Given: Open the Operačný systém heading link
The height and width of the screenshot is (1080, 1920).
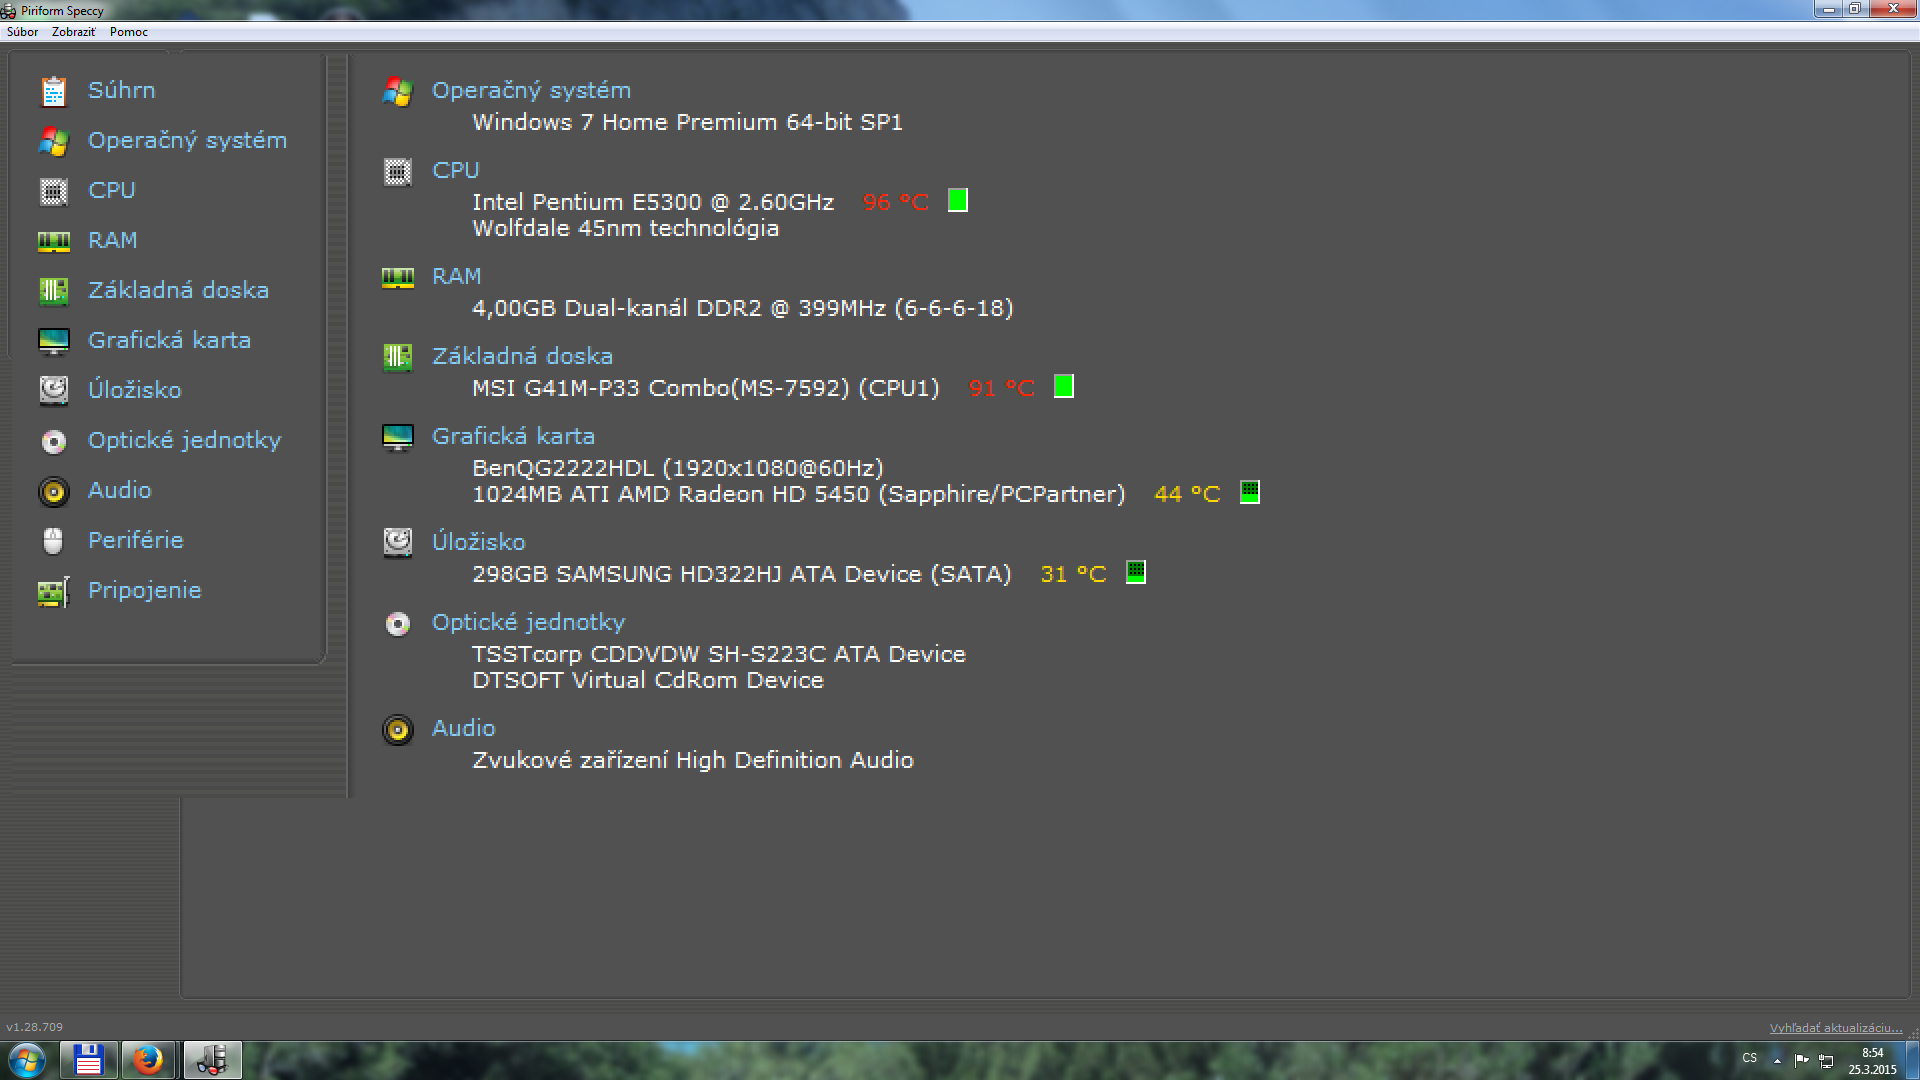Looking at the screenshot, I should pyautogui.click(x=531, y=90).
